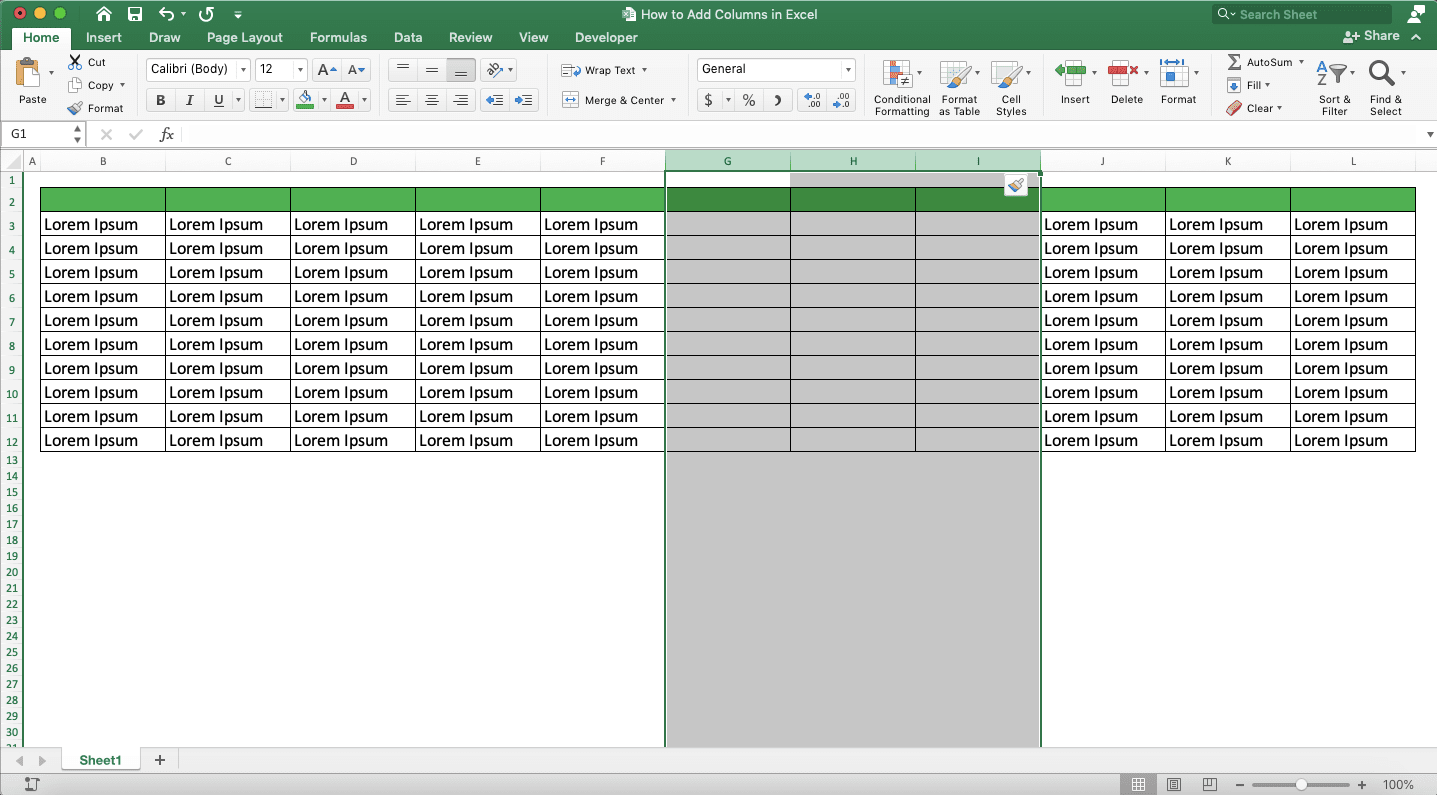1437x795 pixels.
Task: Open the Merge & Center dropdown arrow
Action: pos(673,100)
